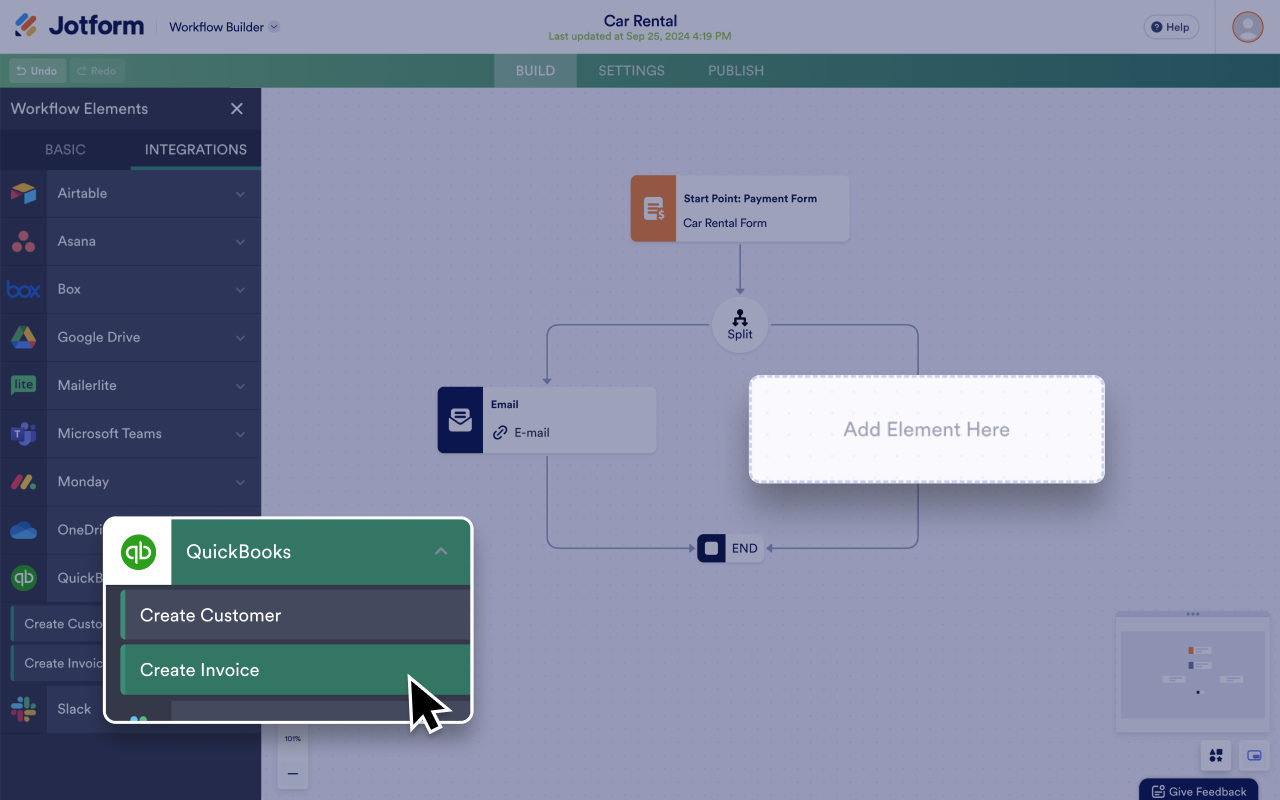The image size is (1280, 800).
Task: Expand the Monday integration chevron
Action: point(240,482)
